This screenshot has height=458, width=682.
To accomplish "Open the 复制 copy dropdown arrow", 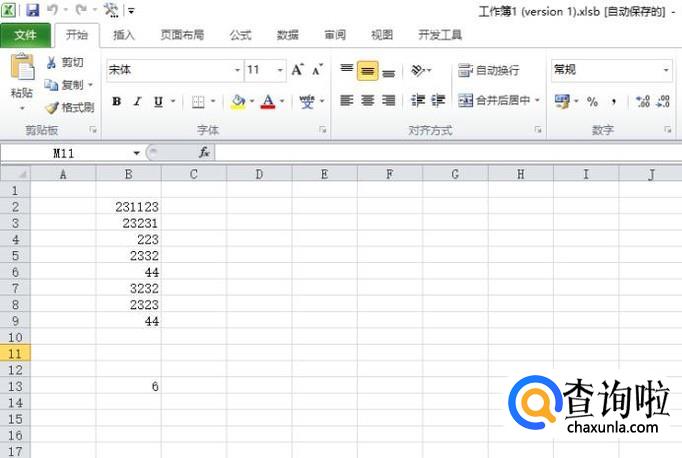I will [x=90, y=85].
